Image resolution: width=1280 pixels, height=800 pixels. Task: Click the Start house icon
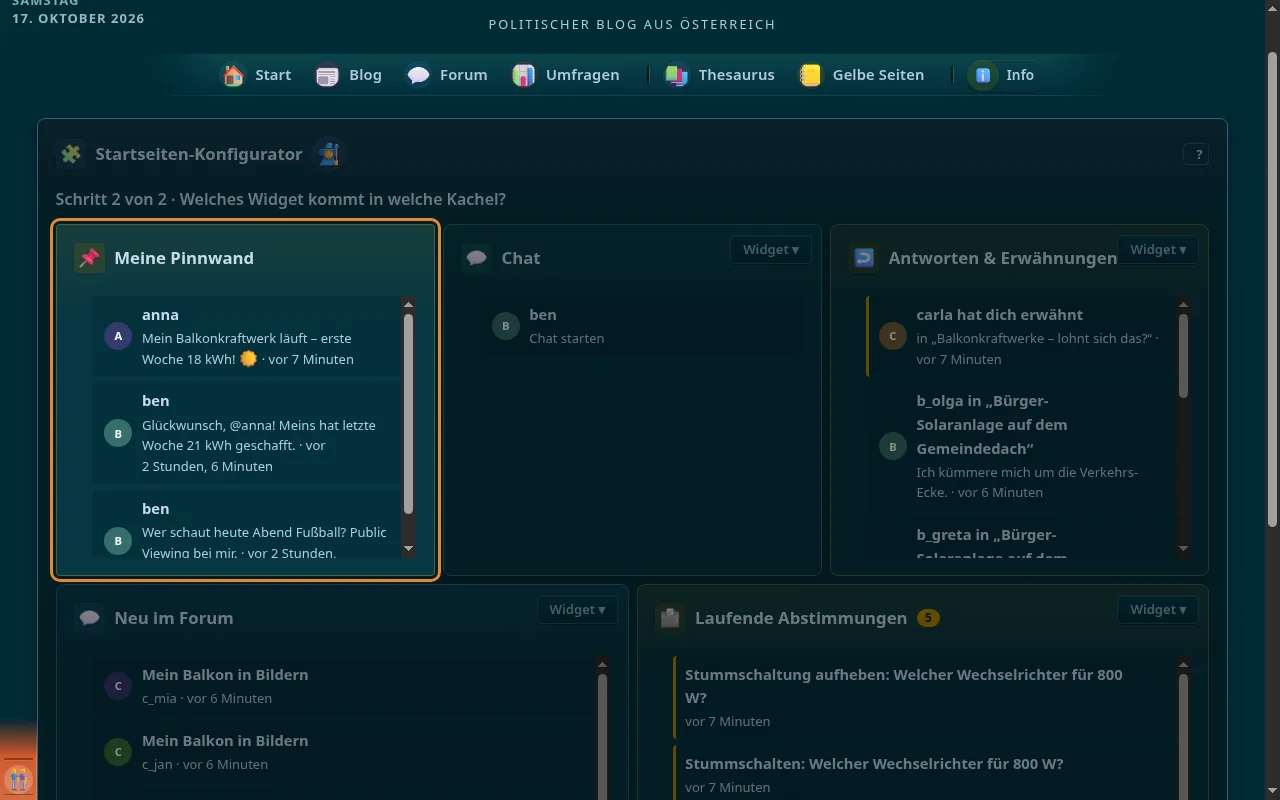[233, 75]
